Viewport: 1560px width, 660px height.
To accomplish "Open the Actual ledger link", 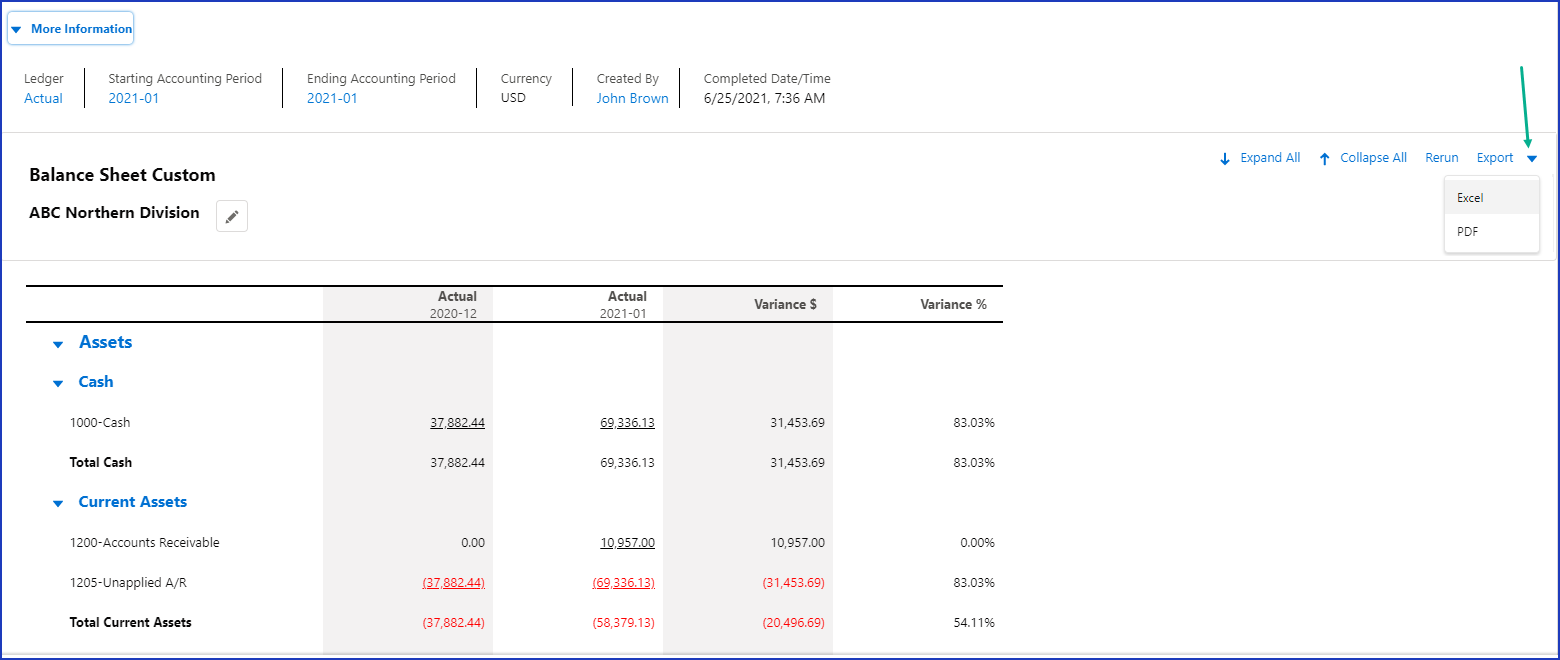I will 43,98.
